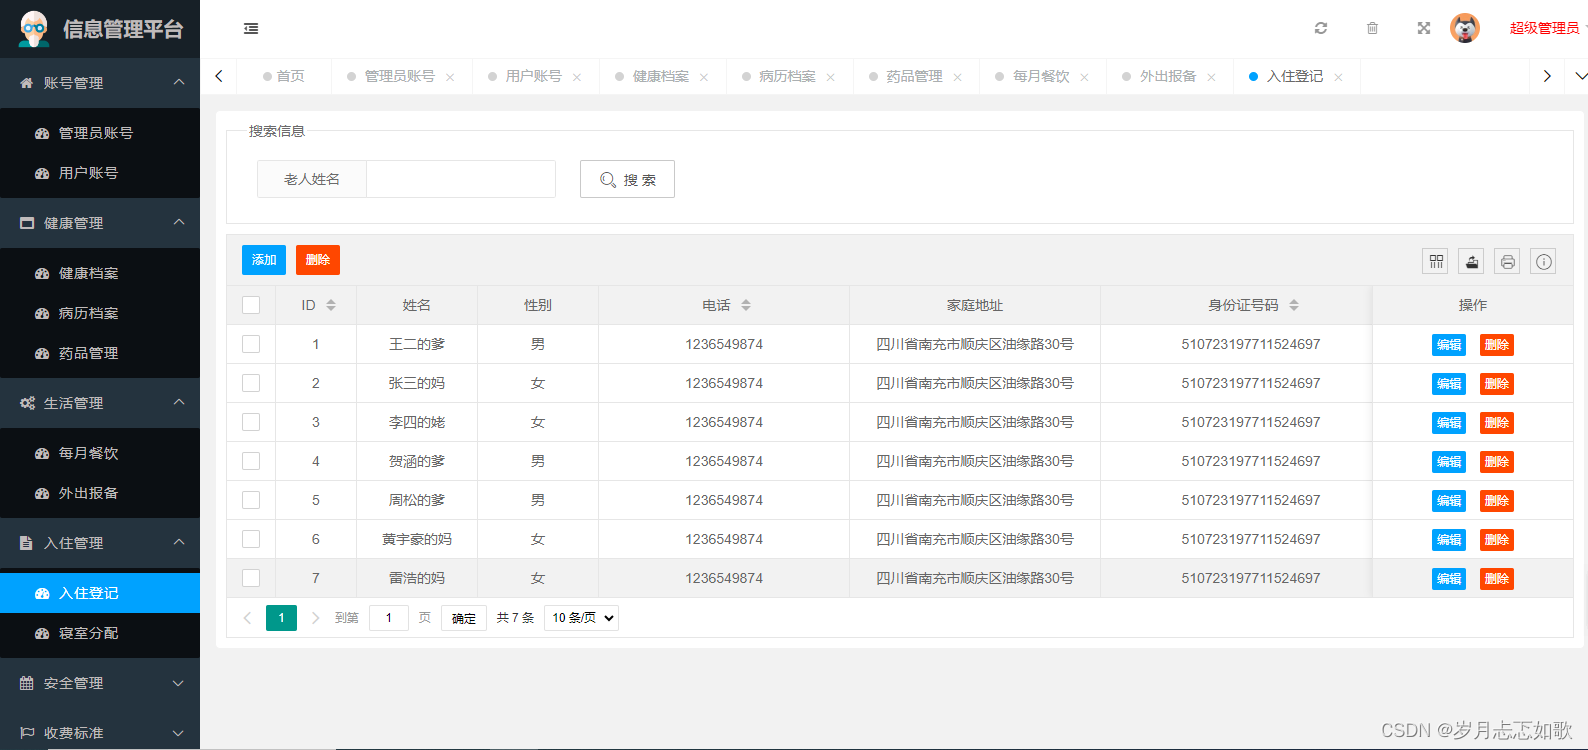Click the 老人姓名 search input field

click(x=461, y=179)
